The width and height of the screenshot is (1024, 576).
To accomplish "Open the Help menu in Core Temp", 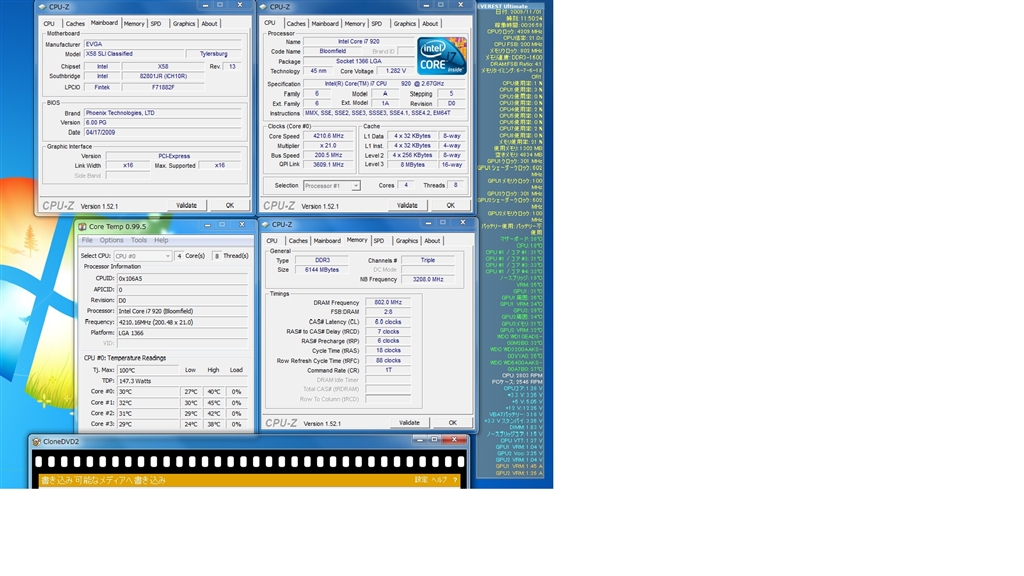I will pyautogui.click(x=161, y=240).
